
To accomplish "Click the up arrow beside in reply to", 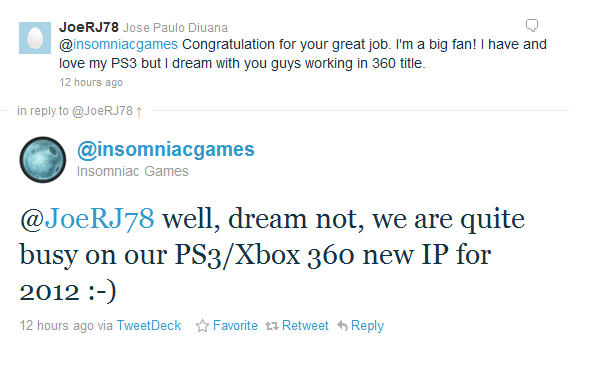I will point(139,112).
